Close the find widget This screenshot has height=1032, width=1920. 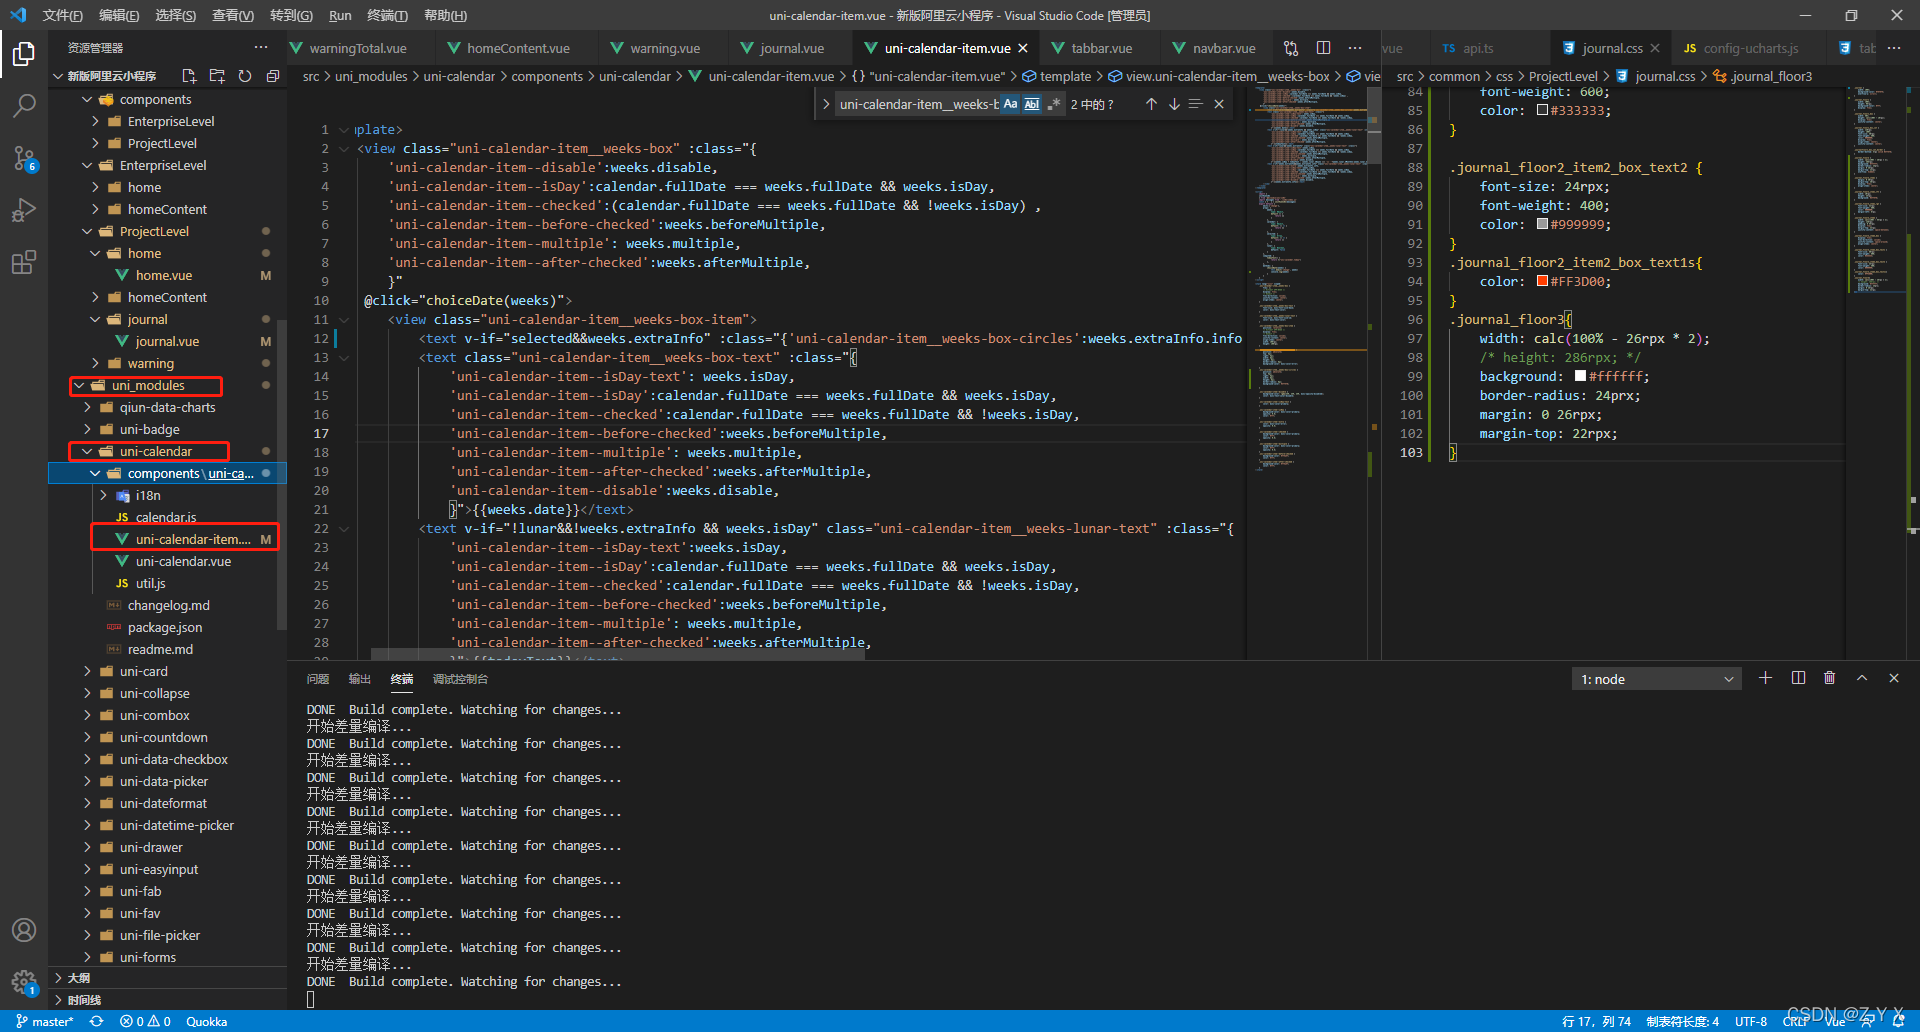click(x=1219, y=104)
